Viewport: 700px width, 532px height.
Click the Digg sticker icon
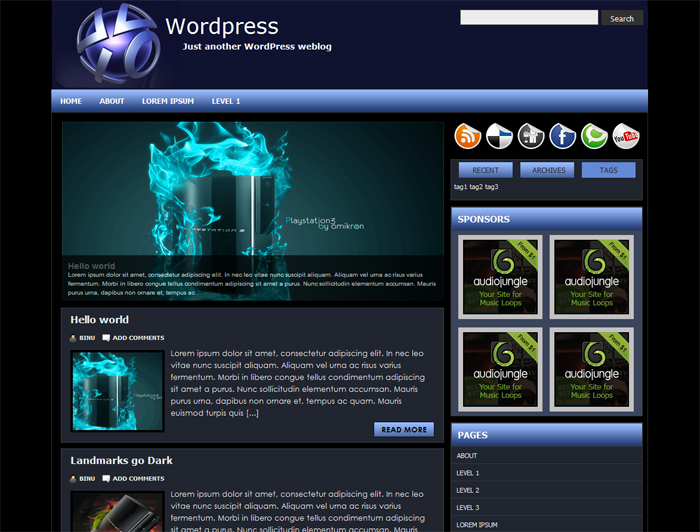click(x=531, y=136)
